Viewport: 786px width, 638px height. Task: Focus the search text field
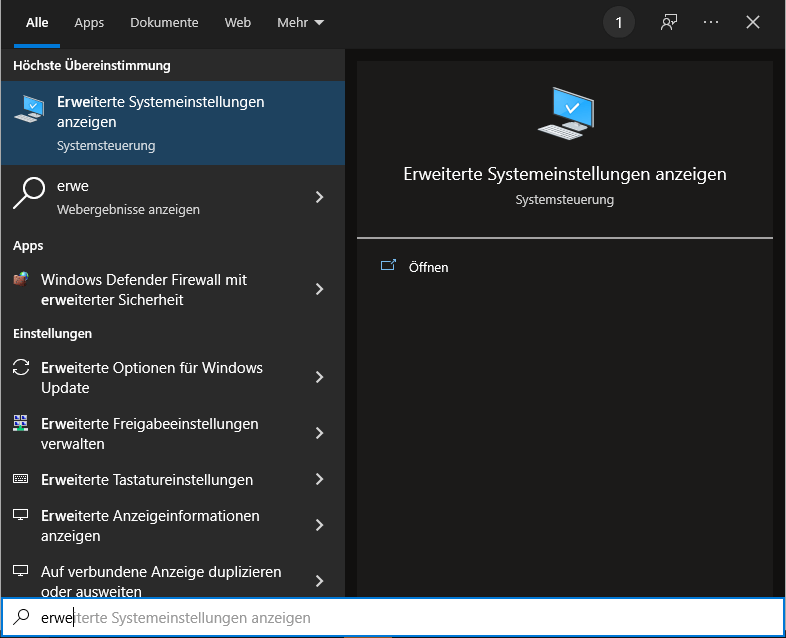point(393,617)
